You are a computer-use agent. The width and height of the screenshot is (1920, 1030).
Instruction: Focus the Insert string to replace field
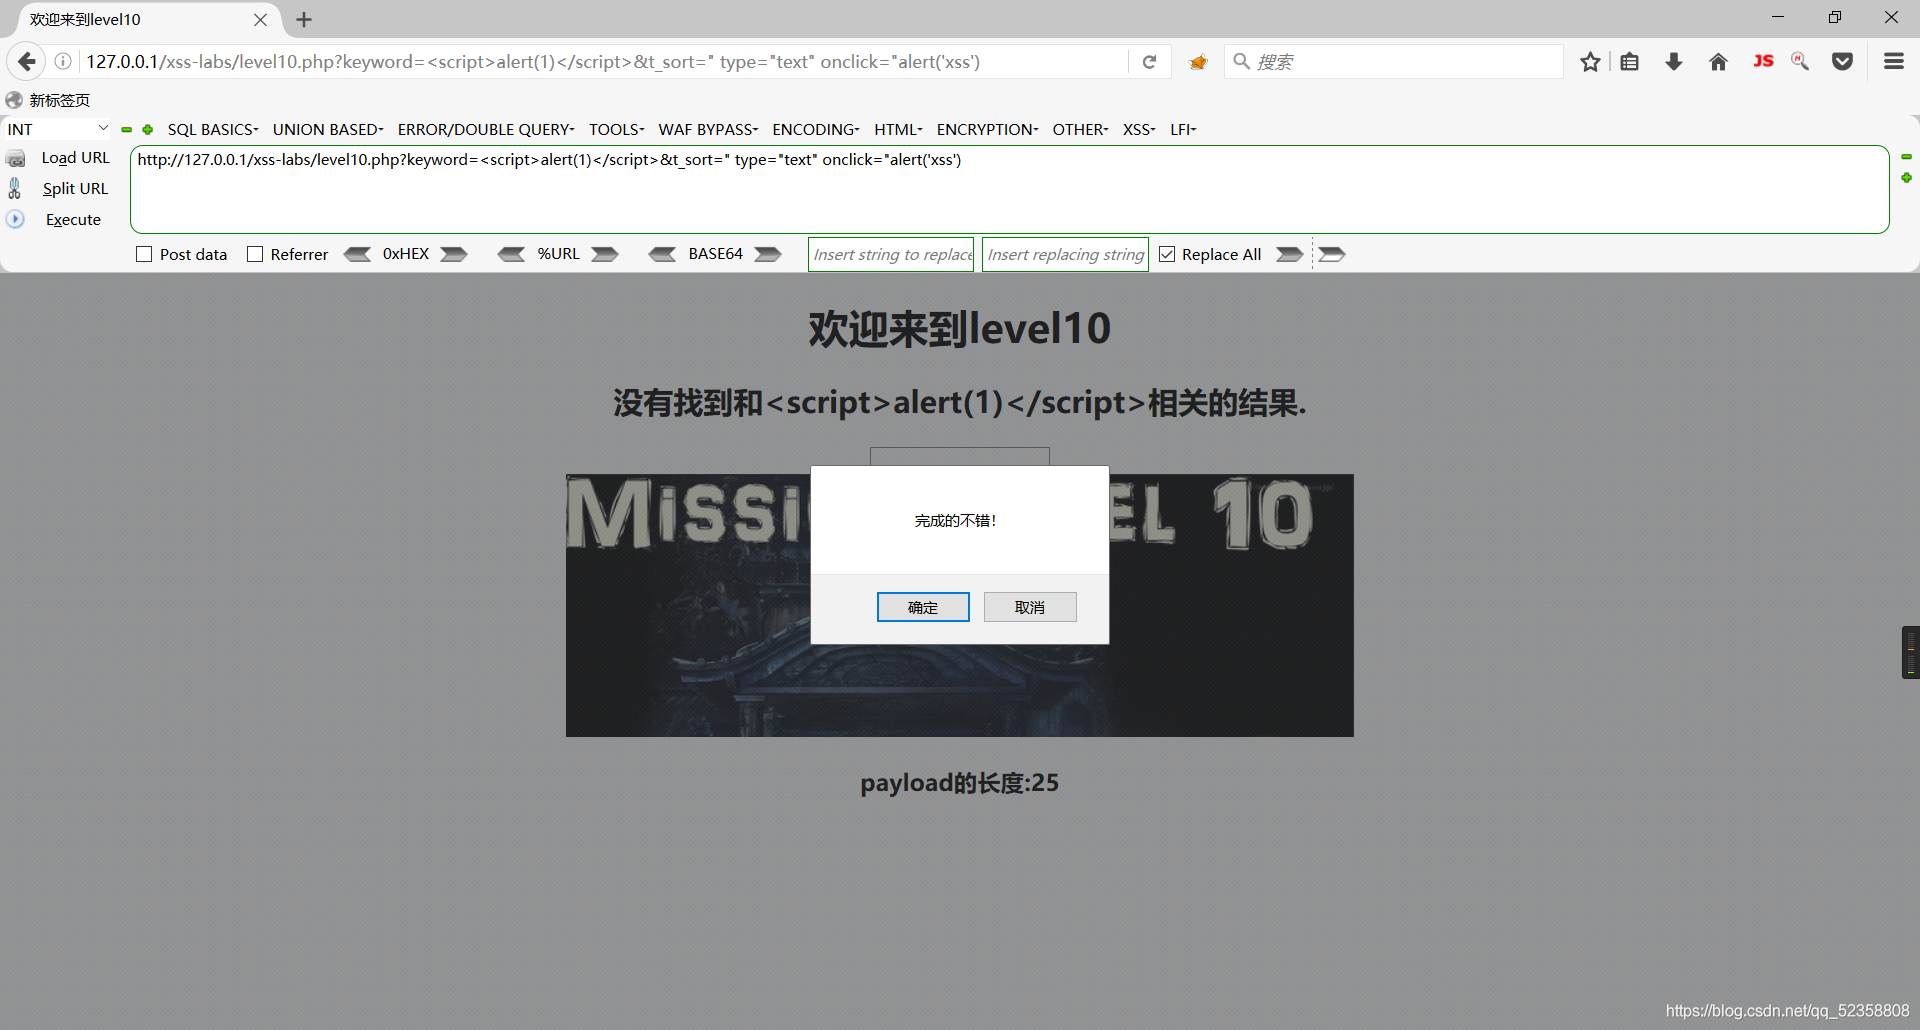pyautogui.click(x=891, y=254)
